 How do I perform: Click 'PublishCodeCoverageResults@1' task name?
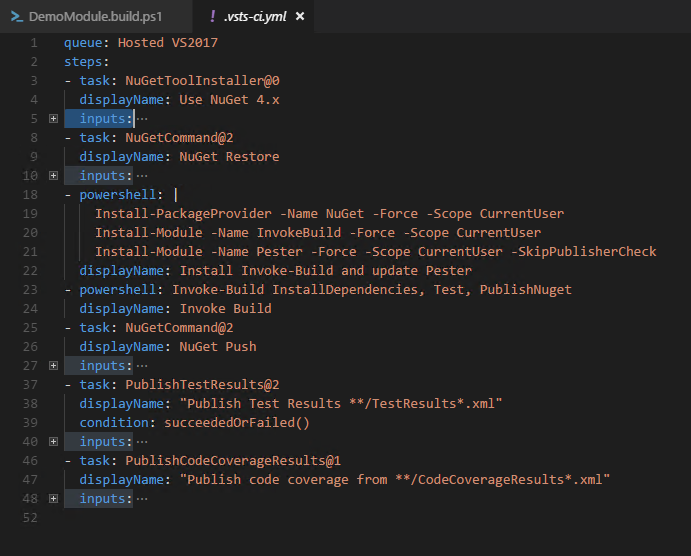click(233, 460)
